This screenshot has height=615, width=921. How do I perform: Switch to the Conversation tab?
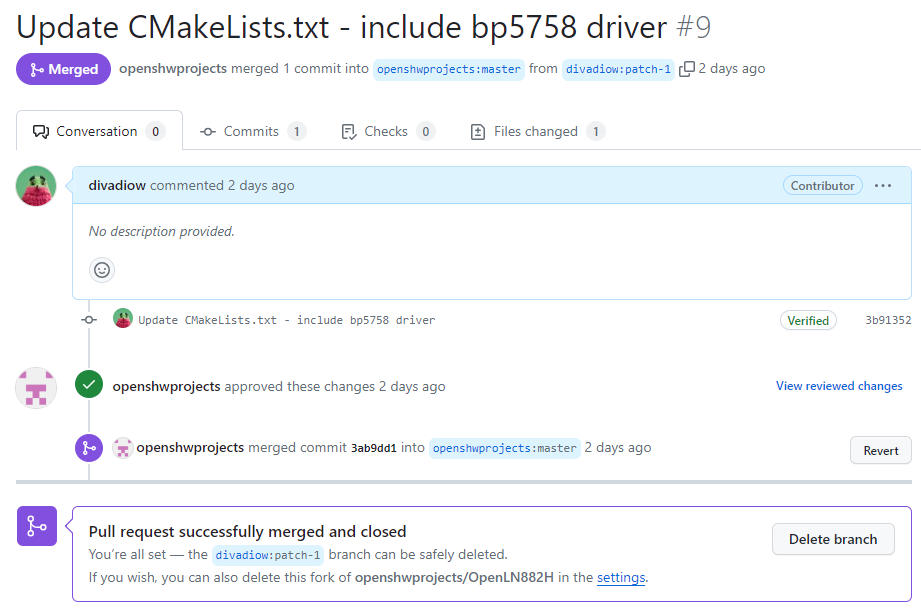[99, 132]
